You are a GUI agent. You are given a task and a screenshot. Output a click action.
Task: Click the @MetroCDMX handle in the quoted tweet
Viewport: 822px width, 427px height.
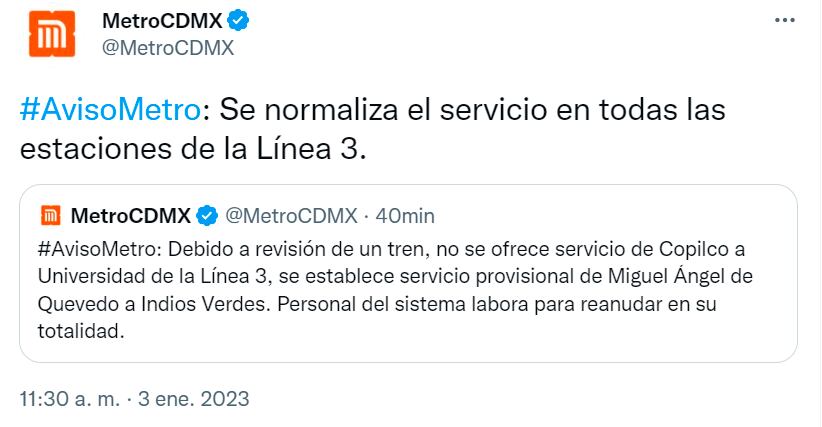coord(290,216)
